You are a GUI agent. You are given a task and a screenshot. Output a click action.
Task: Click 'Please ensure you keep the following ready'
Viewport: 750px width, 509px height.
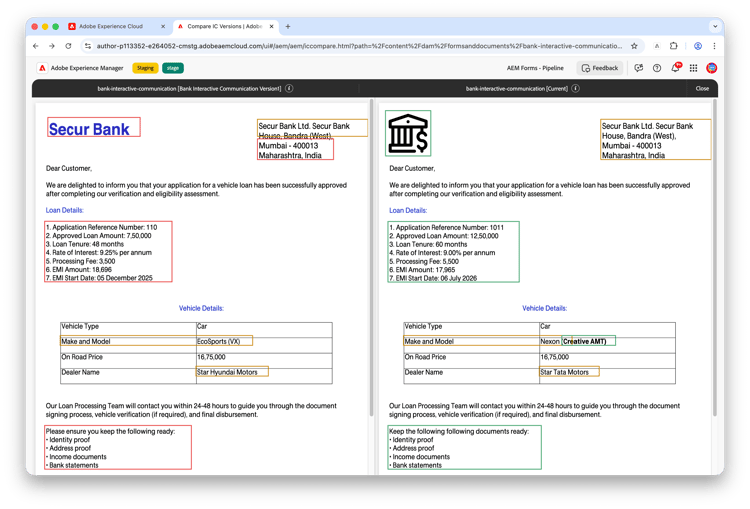pyautogui.click(x=110, y=431)
